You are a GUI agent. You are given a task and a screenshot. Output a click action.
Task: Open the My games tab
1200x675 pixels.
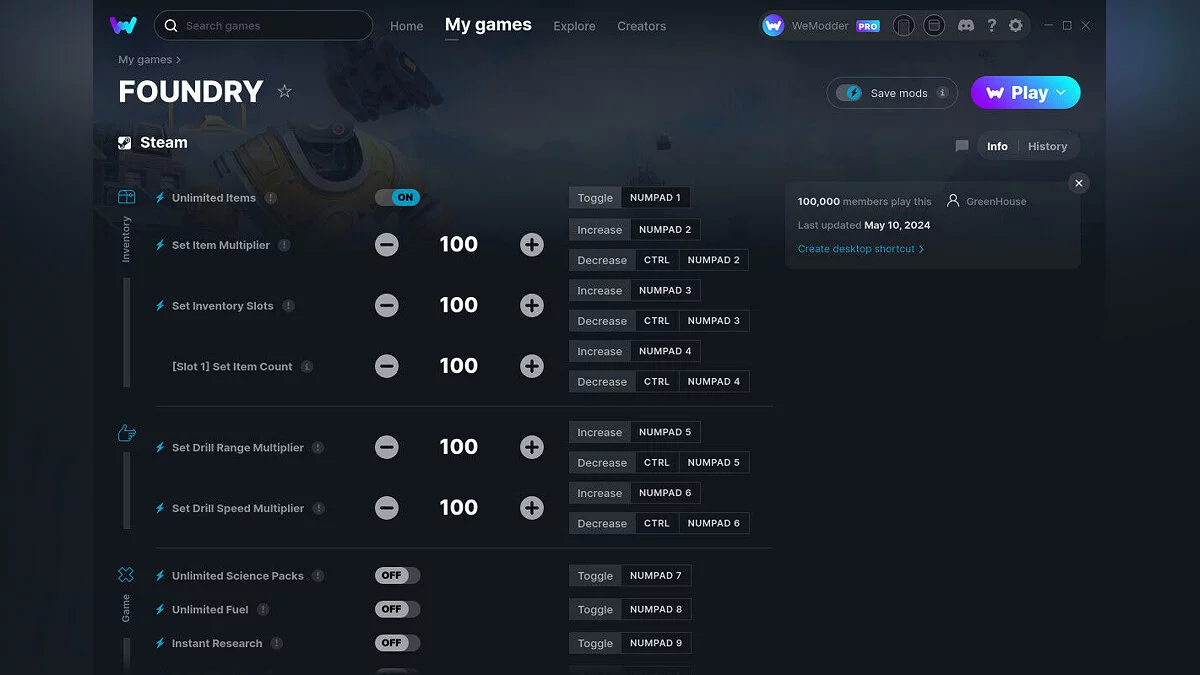[x=488, y=25]
